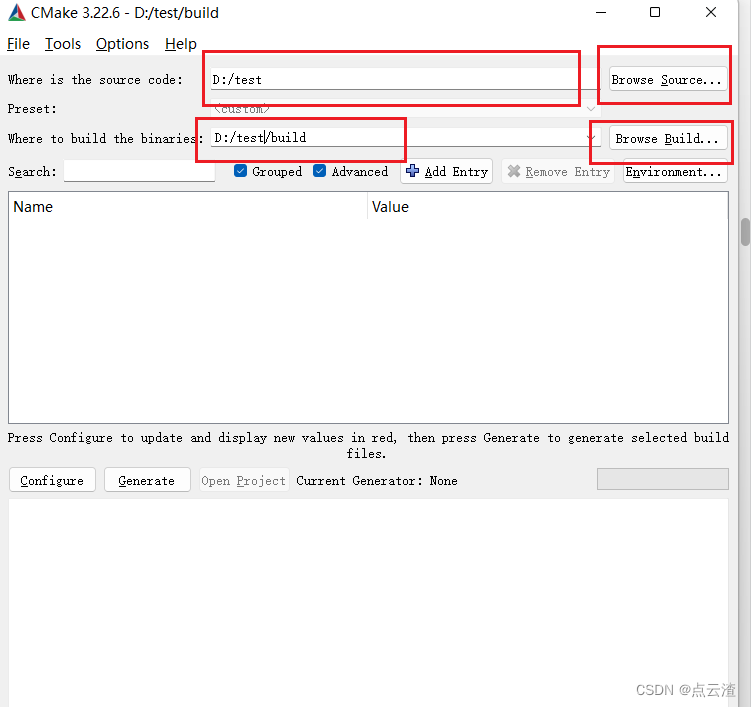Expand the build binaries path dropdown arrow

pyautogui.click(x=591, y=138)
